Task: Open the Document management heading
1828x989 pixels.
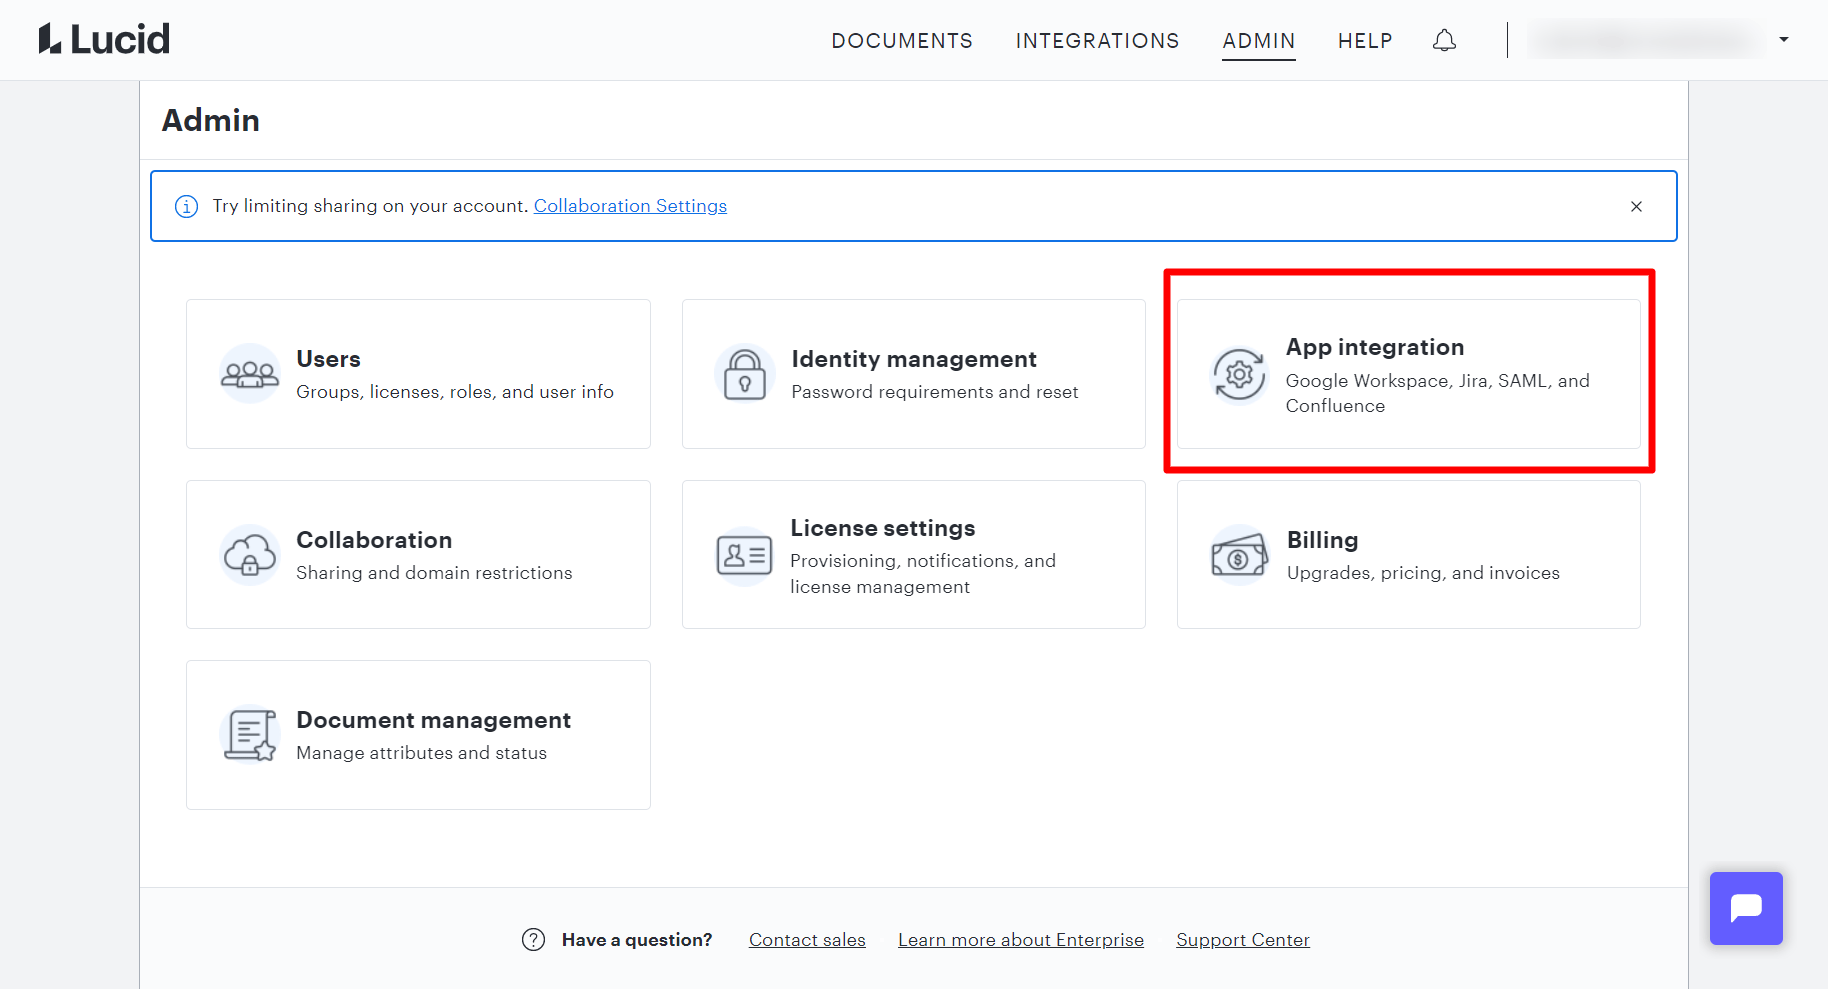Action: [x=434, y=720]
